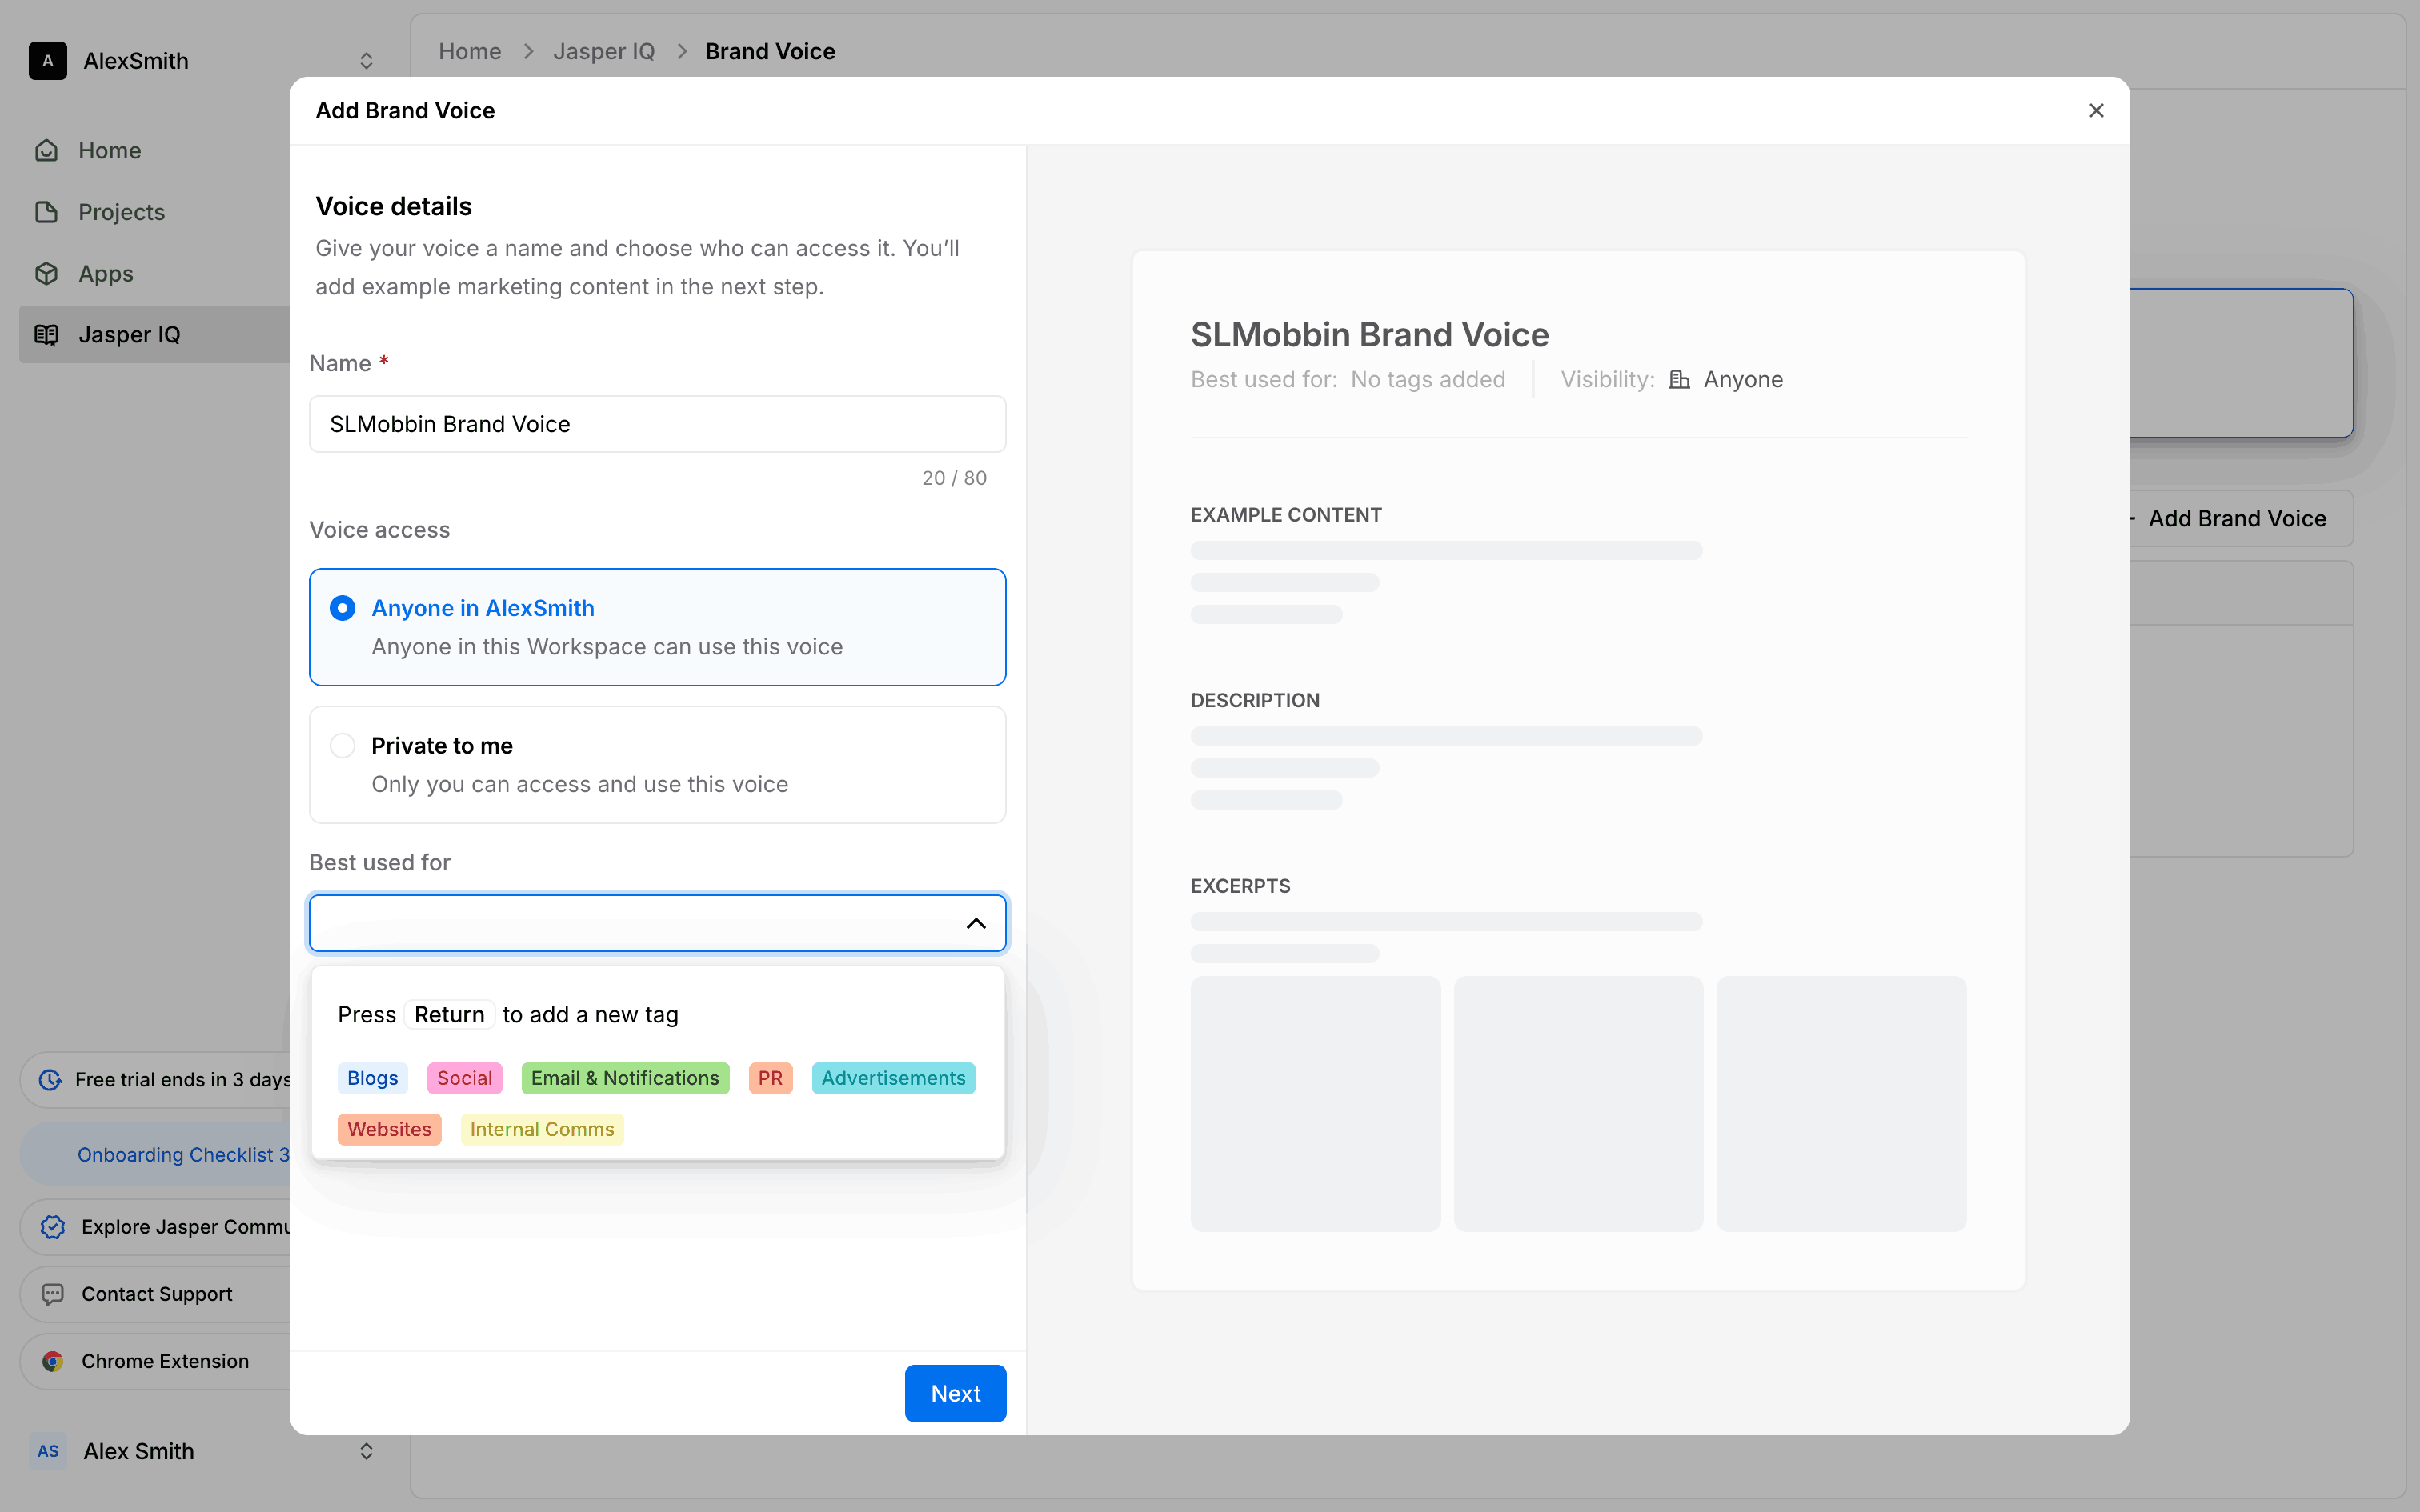2420x1512 pixels.
Task: Click the brand voice Name field
Action: tap(657, 424)
